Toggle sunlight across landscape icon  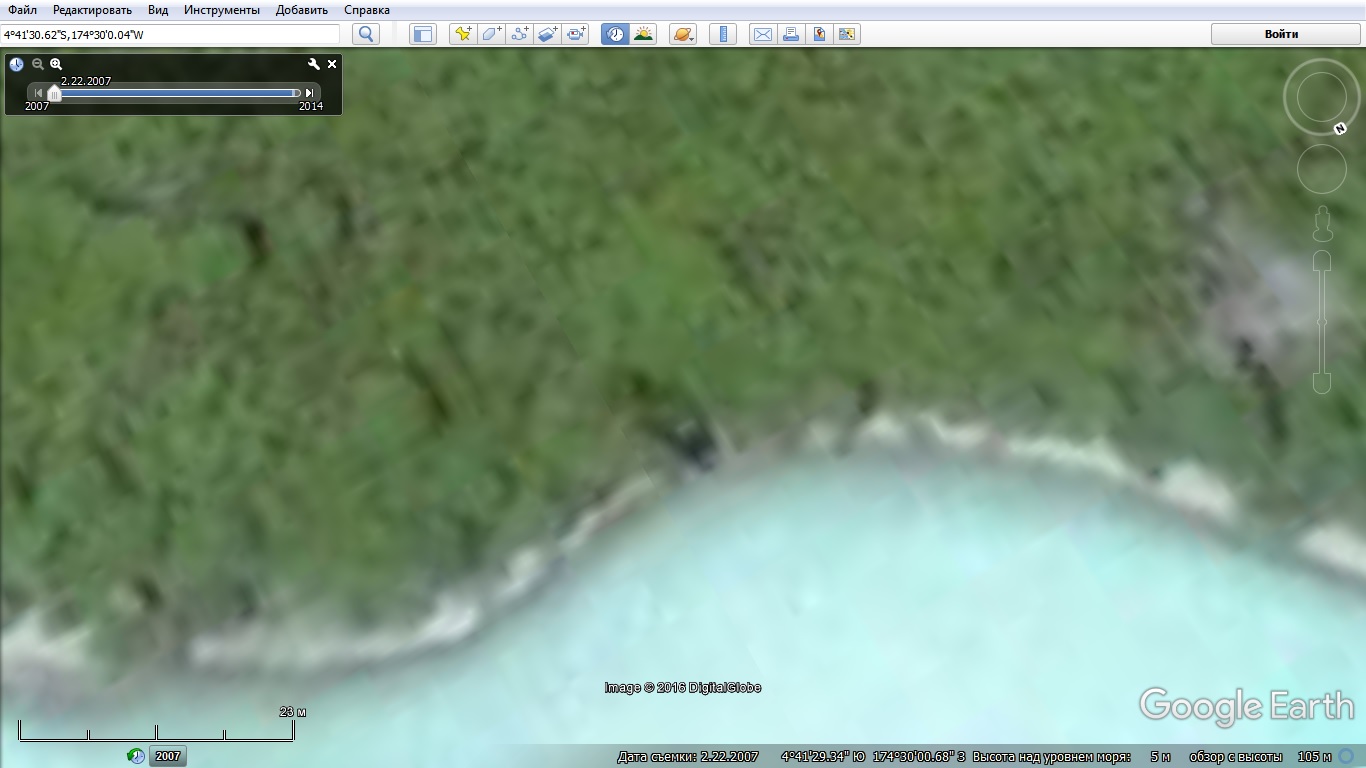tap(643, 34)
